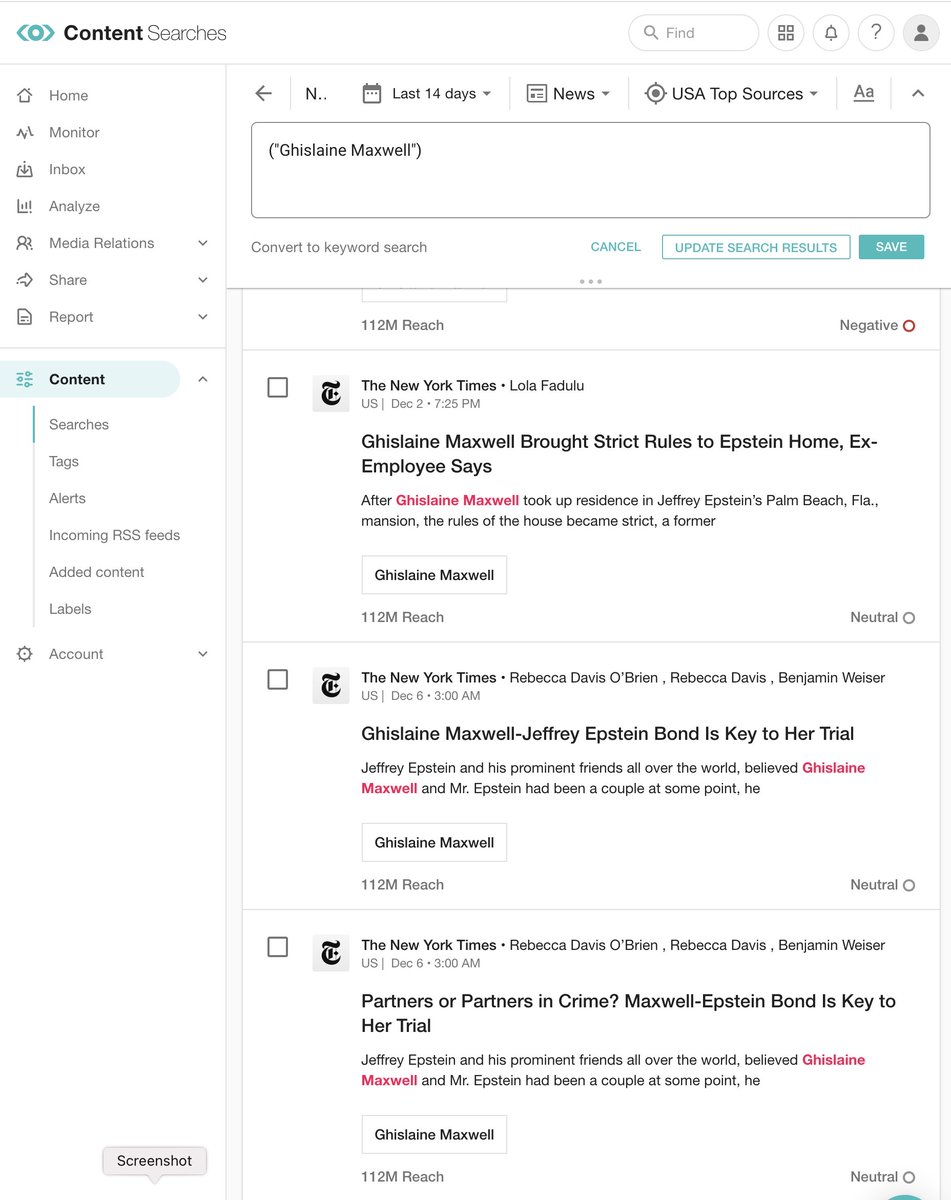The image size is (951, 1200).
Task: Click the Account gear icon
Action: pyautogui.click(x=25, y=654)
